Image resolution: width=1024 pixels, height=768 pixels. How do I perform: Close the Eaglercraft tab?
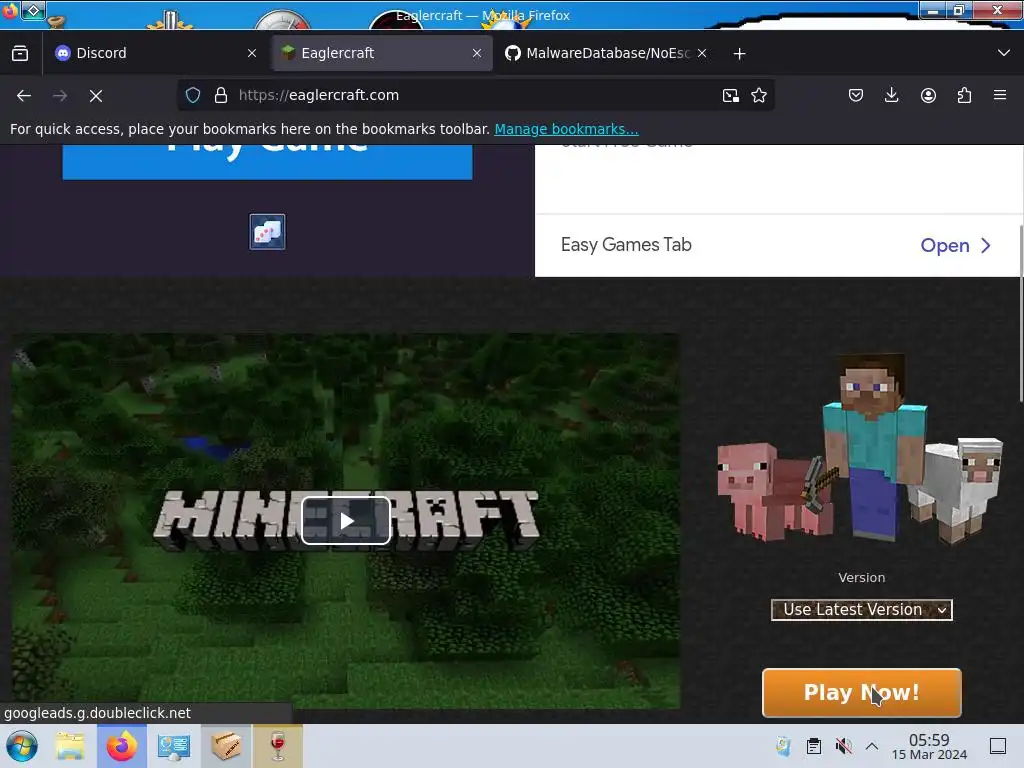coord(477,54)
